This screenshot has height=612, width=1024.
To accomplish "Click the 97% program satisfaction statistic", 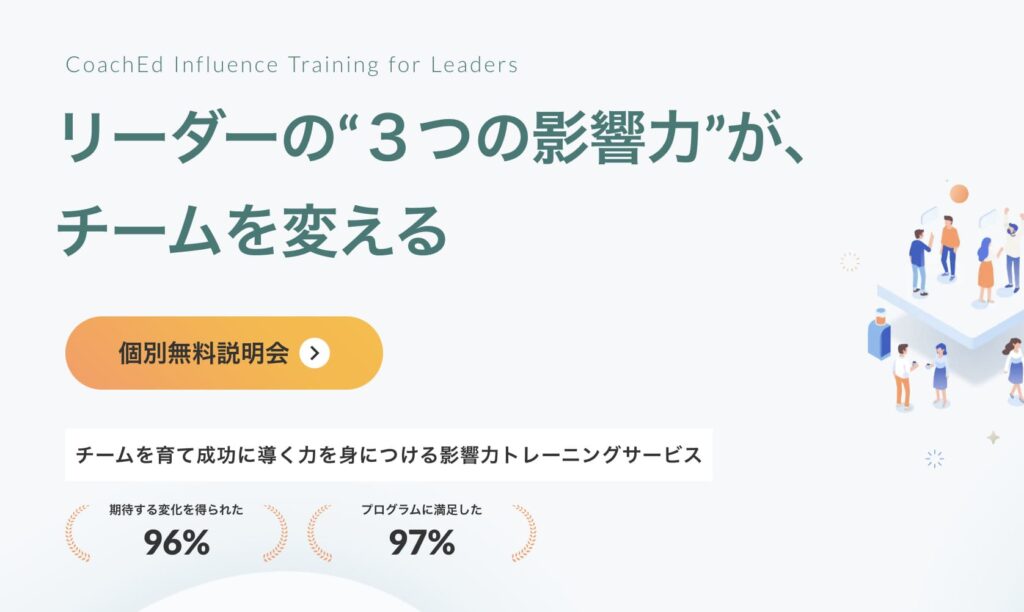I will [422, 542].
